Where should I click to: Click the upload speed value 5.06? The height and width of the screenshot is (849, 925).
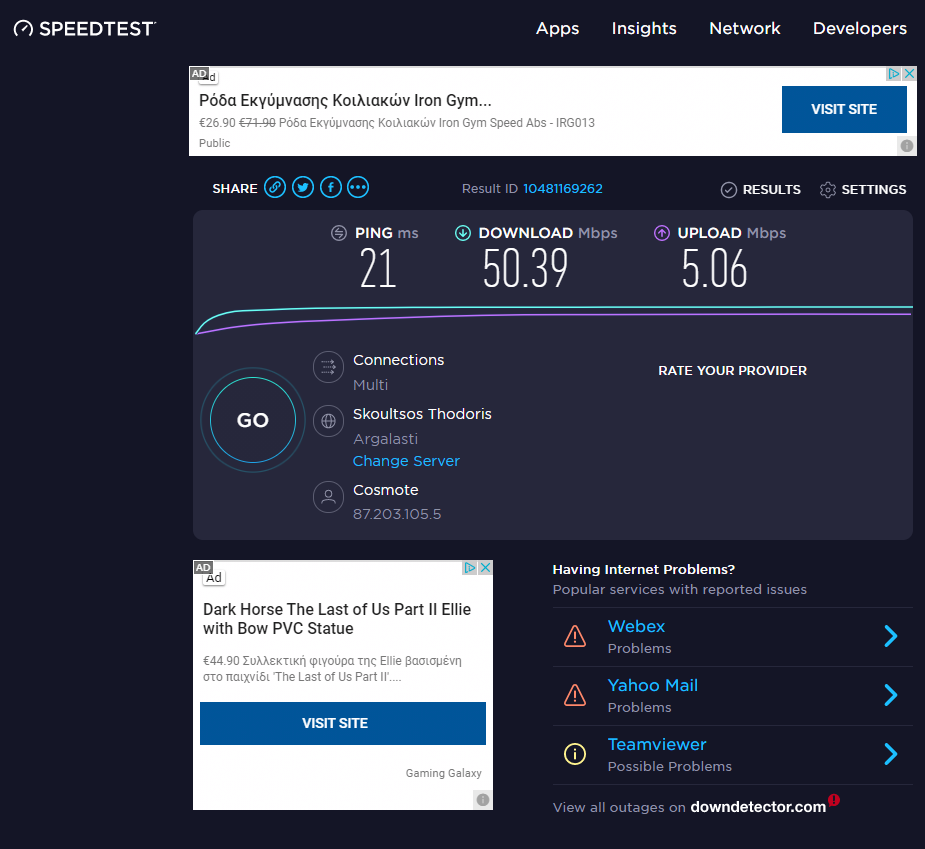[x=714, y=268]
